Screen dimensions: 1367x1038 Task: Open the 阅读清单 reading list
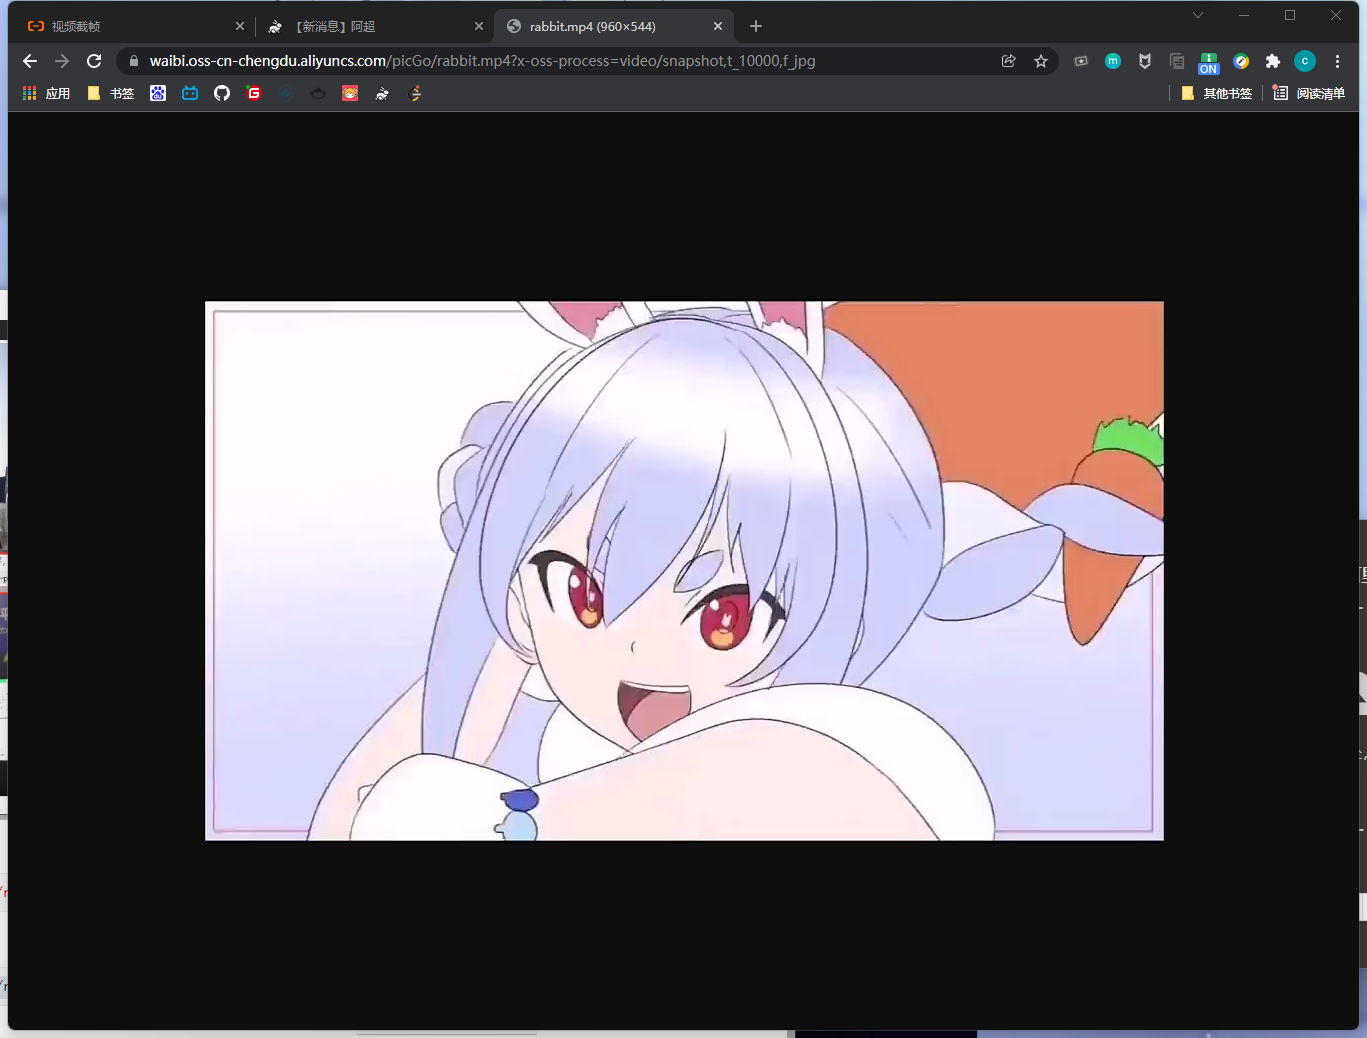1309,93
